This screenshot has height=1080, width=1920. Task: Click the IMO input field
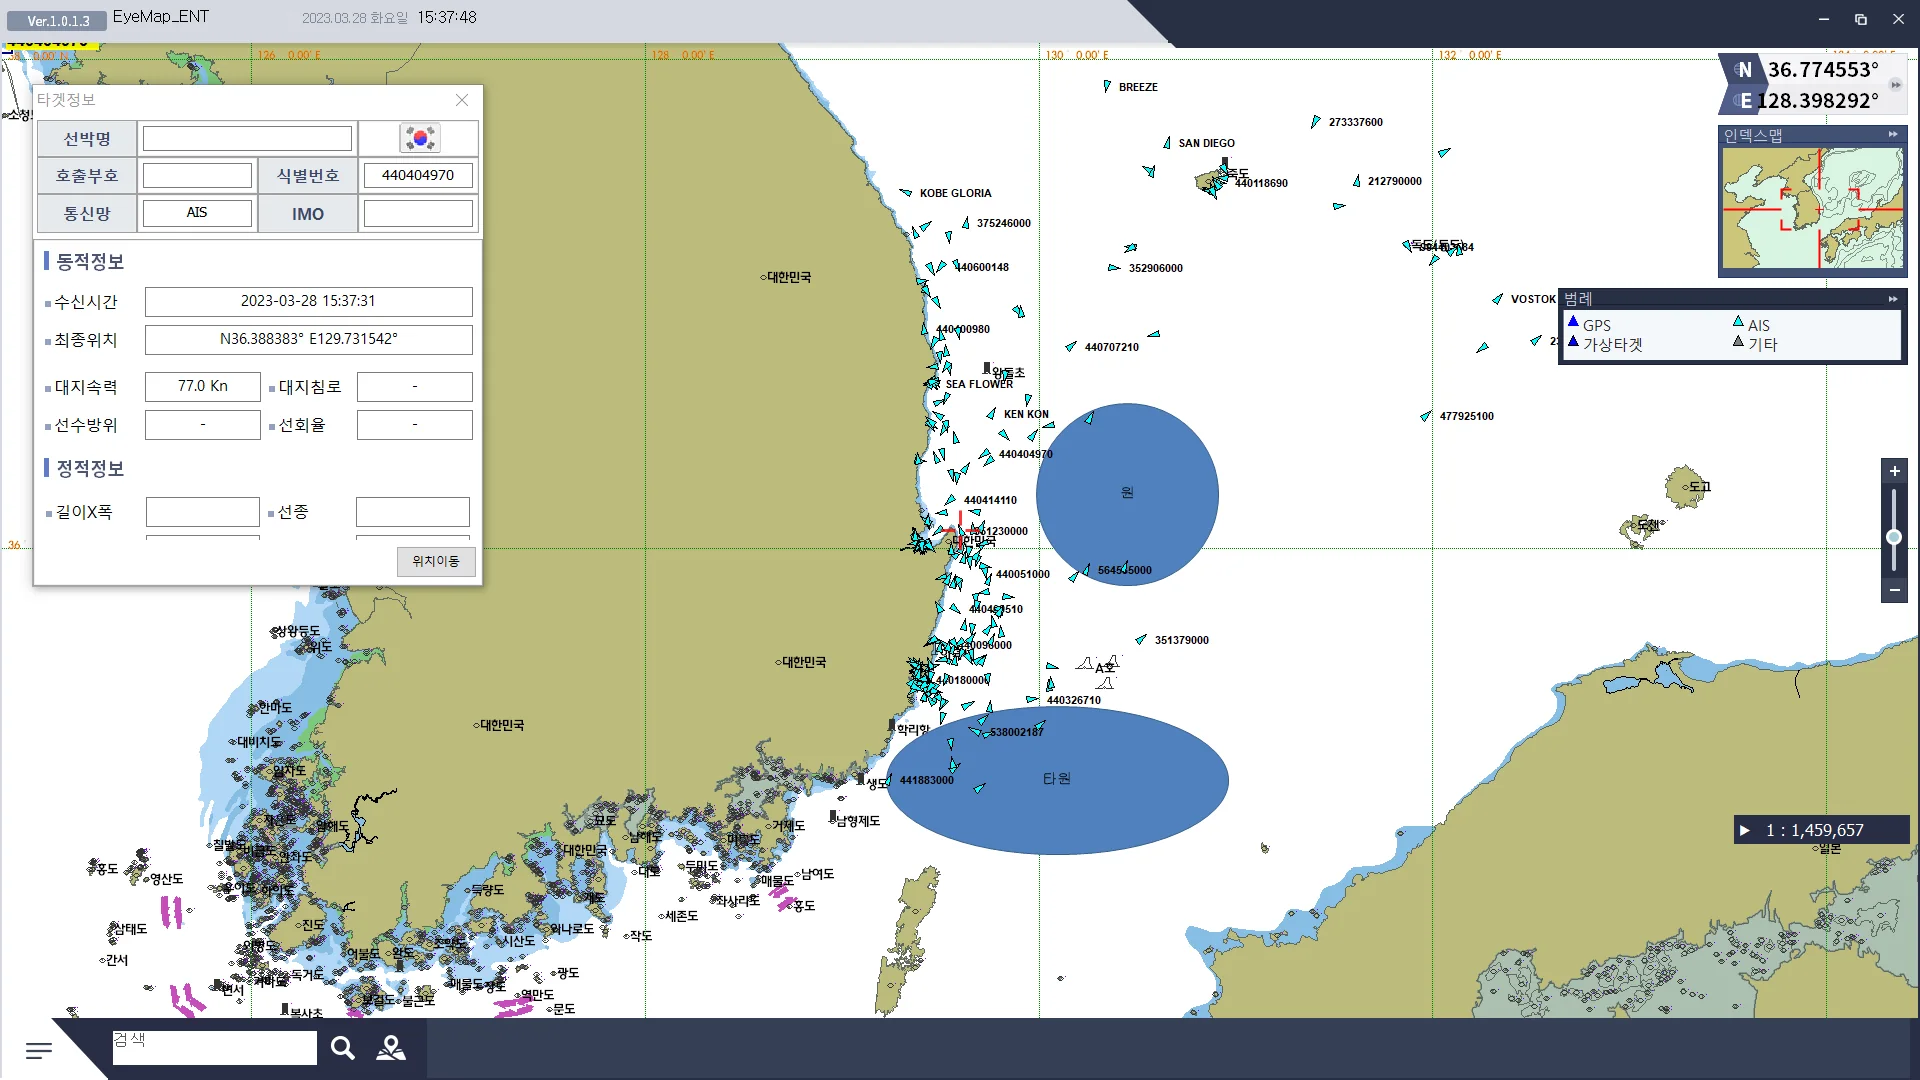(418, 214)
